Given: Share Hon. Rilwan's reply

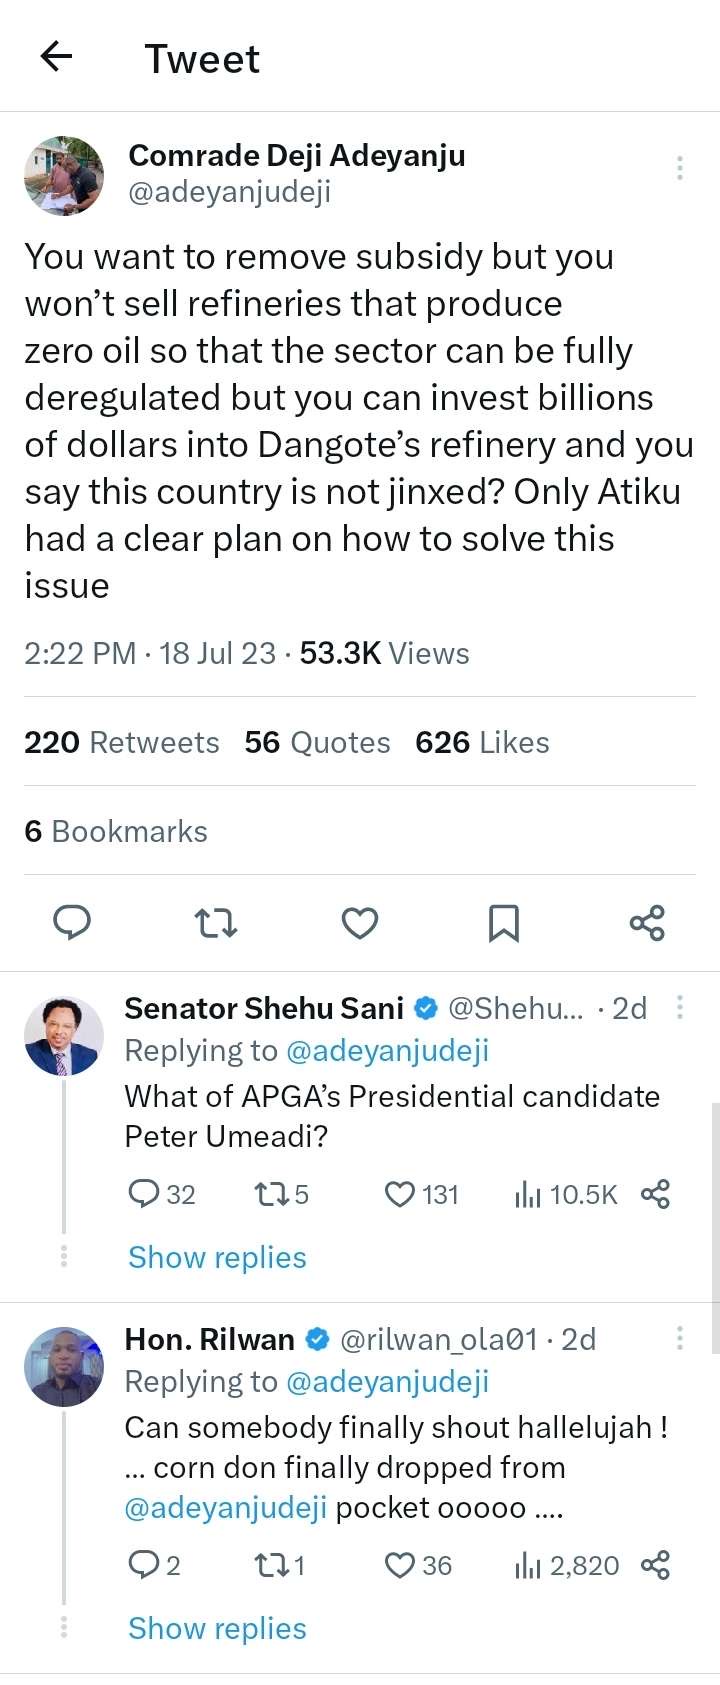Looking at the screenshot, I should (x=655, y=1565).
